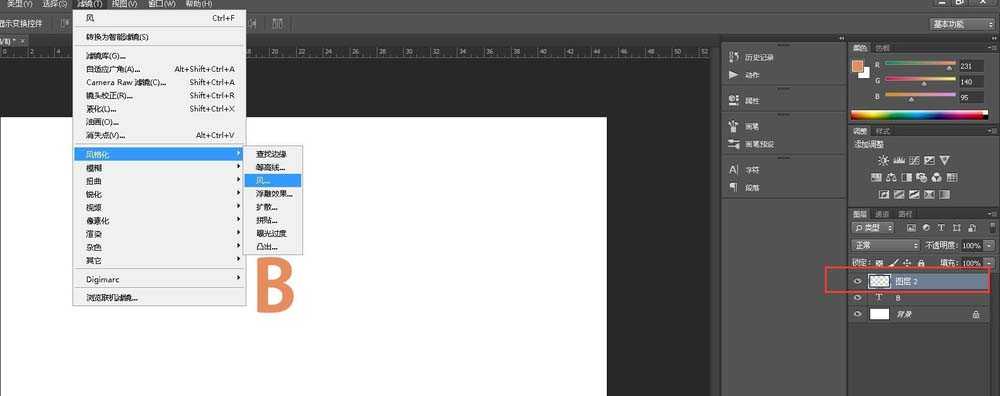Open the Character (字符) panel icon
Image resolution: width=1000 pixels, height=396 pixels.
click(x=733, y=170)
